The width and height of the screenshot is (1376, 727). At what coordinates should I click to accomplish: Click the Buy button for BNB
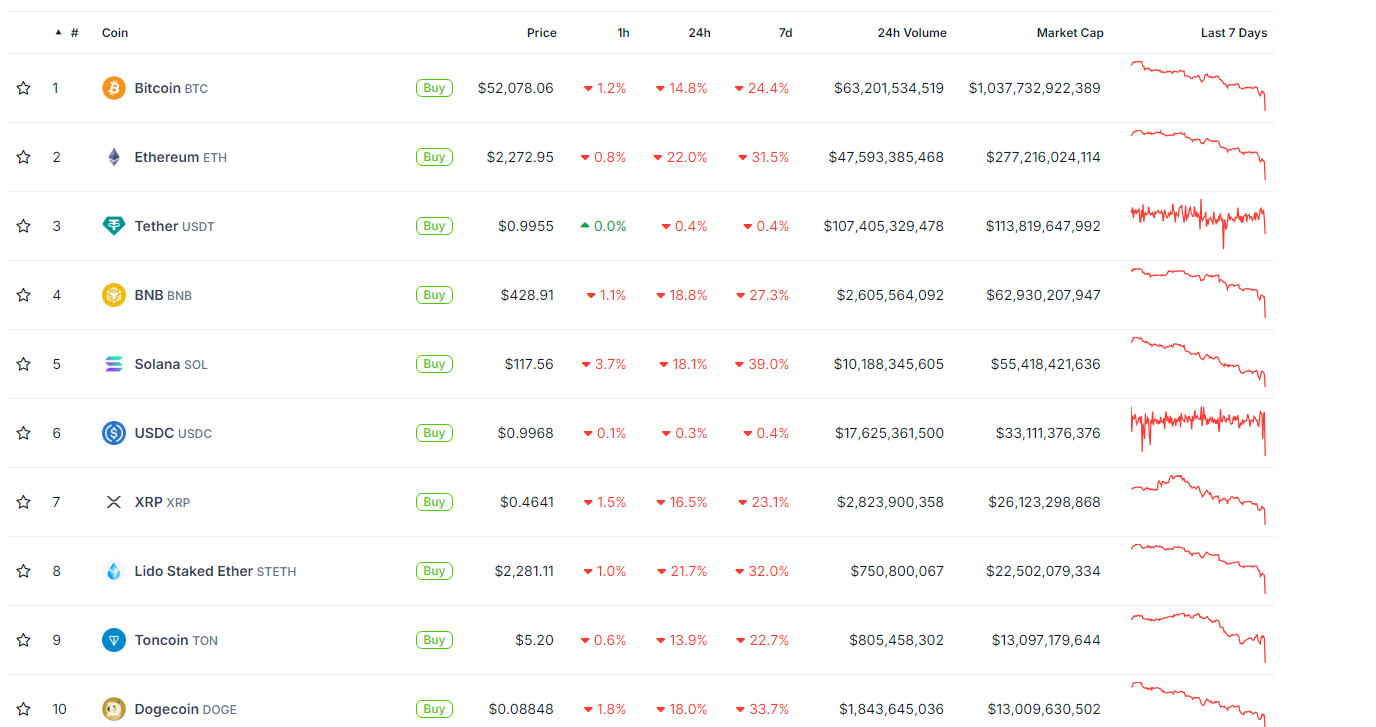pos(434,295)
